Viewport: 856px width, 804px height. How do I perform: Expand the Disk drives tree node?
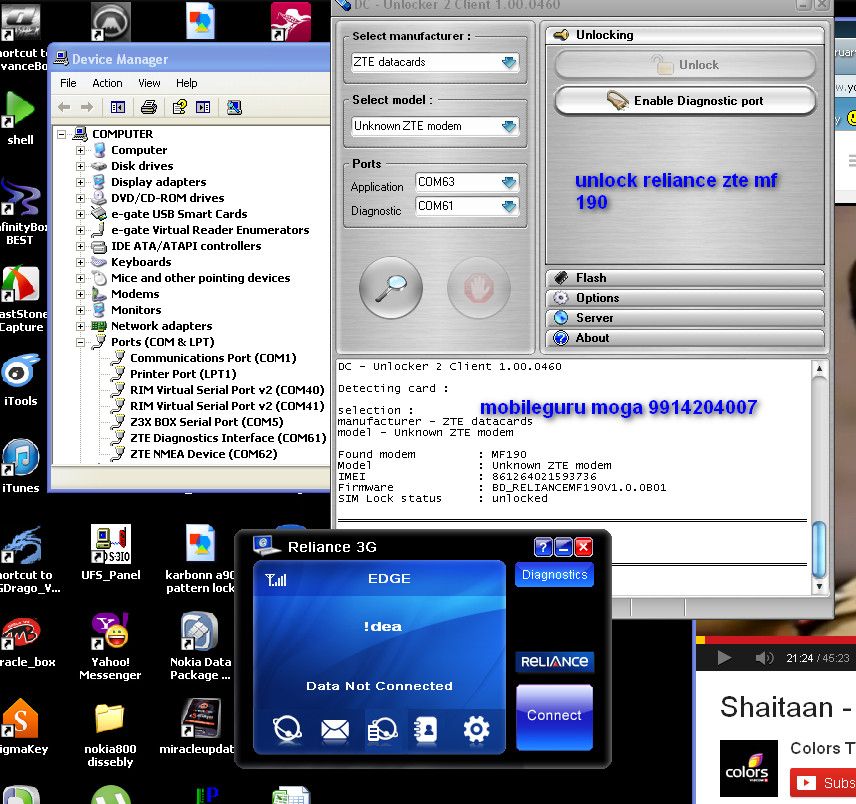click(x=80, y=166)
